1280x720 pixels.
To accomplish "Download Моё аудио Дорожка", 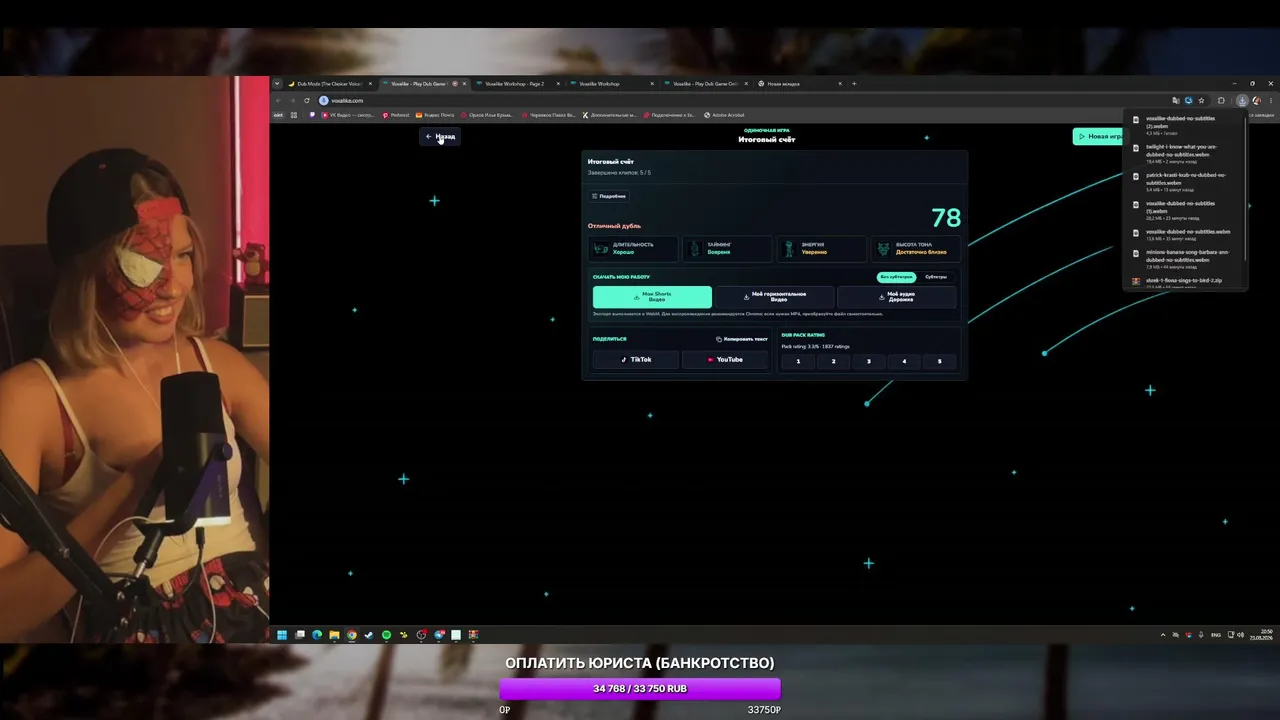I will coord(897,297).
